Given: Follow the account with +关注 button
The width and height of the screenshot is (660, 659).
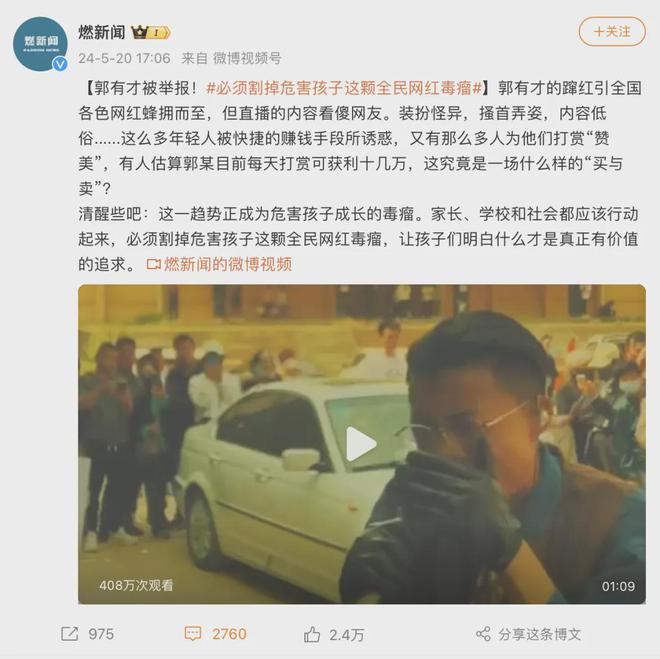Looking at the screenshot, I should (612, 32).
